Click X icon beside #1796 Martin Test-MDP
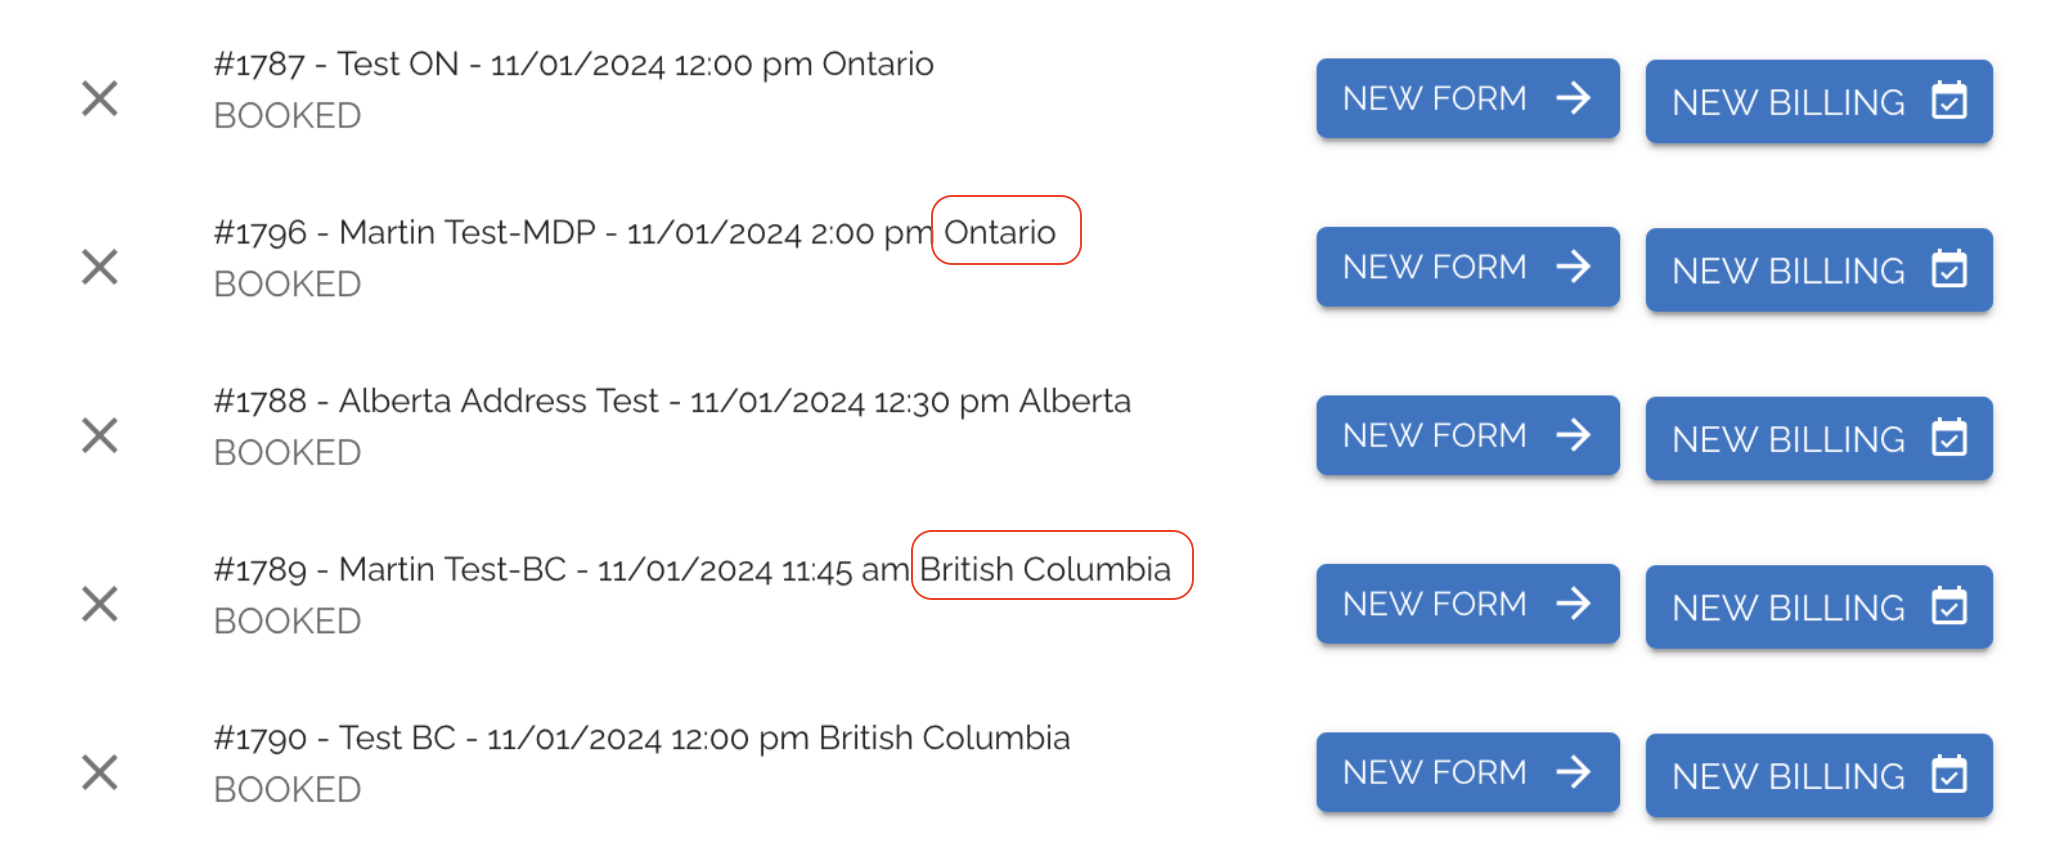The image size is (2054, 866). point(100,267)
